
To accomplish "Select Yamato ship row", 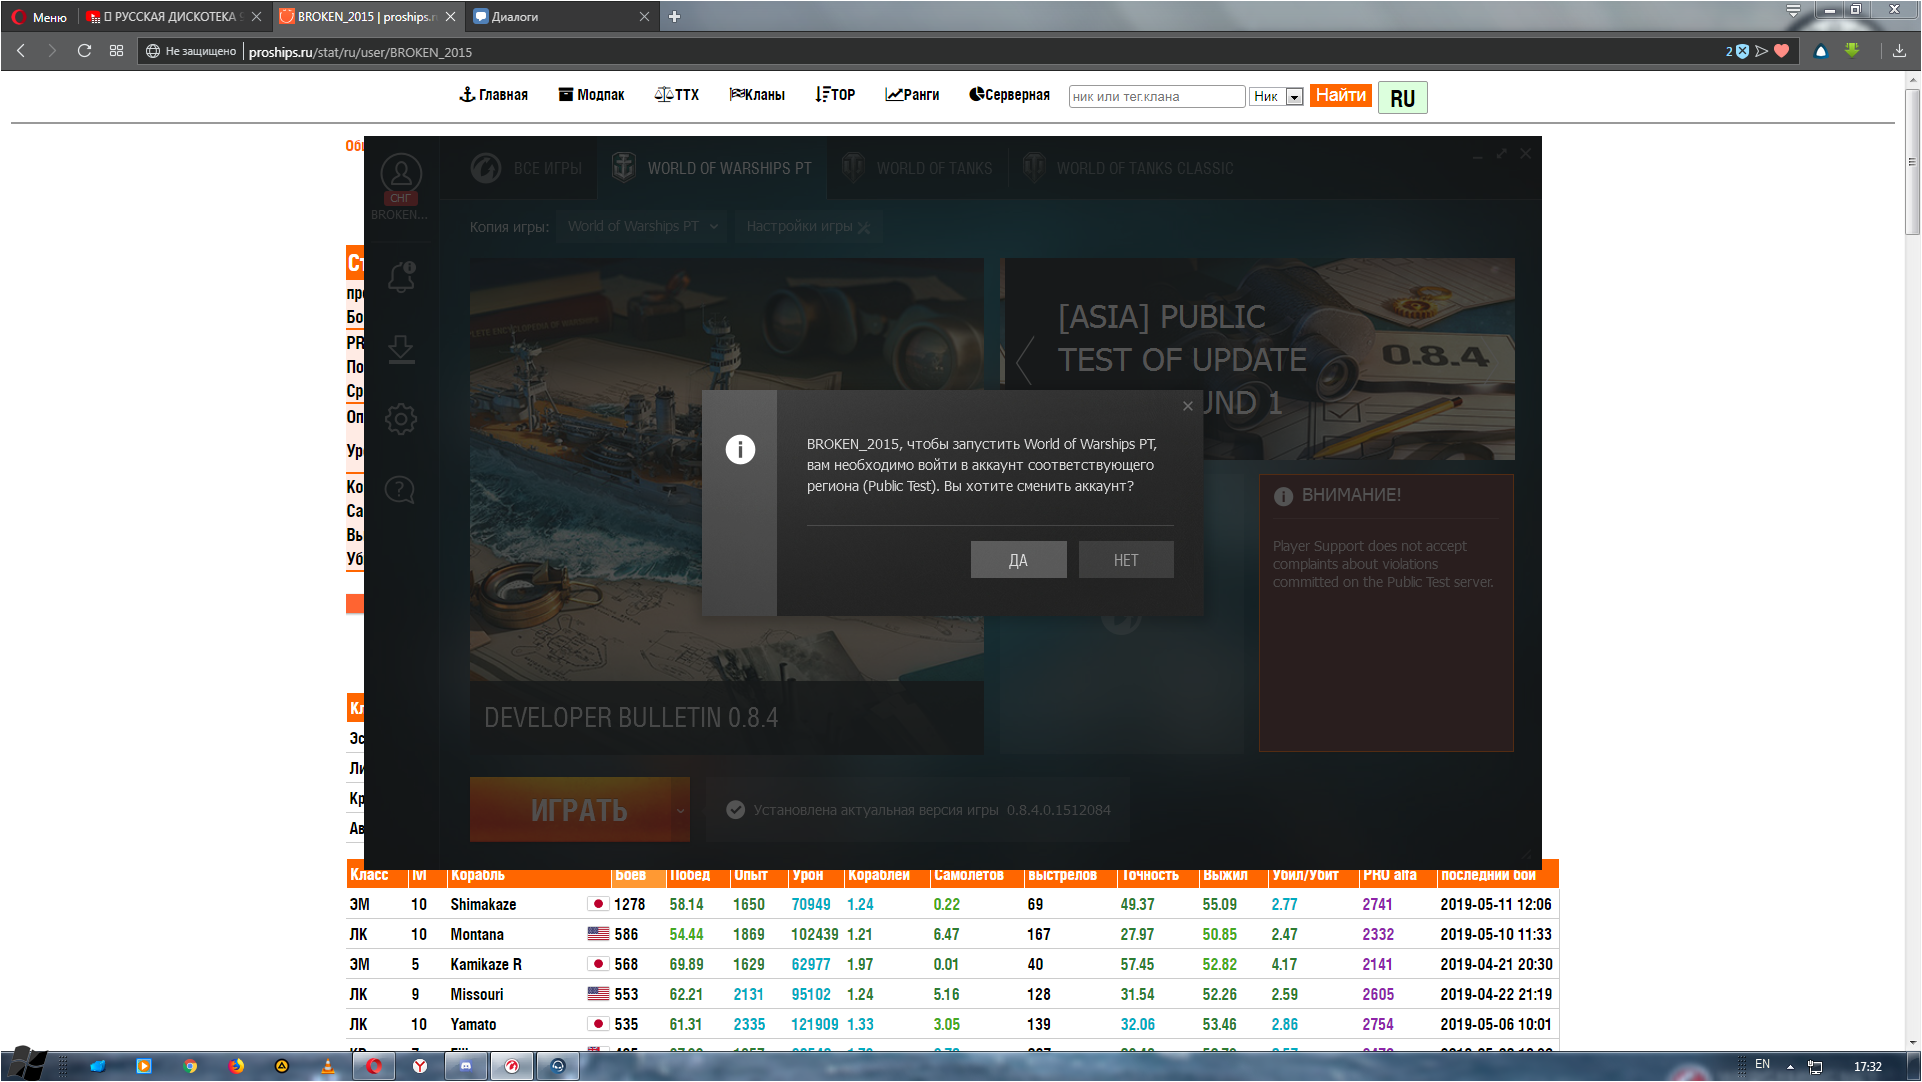I will pyautogui.click(x=951, y=1024).
